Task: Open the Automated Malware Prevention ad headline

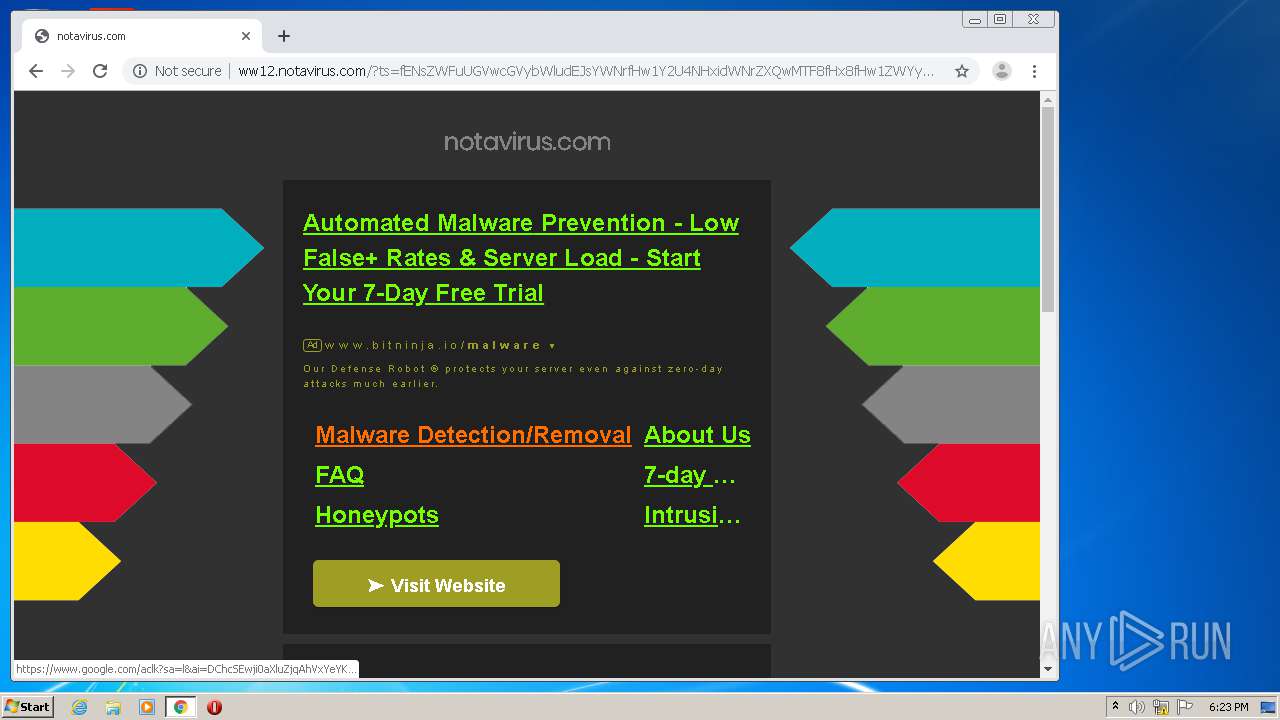Action: [521, 258]
